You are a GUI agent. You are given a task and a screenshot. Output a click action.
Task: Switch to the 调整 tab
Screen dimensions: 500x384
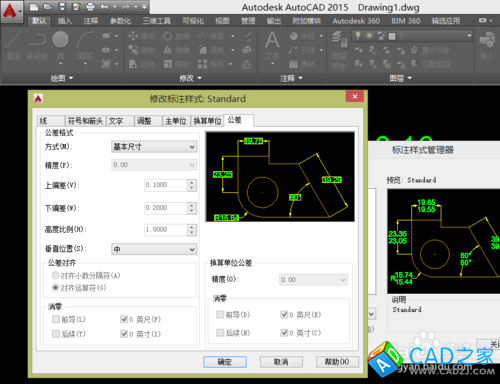pyautogui.click(x=148, y=121)
